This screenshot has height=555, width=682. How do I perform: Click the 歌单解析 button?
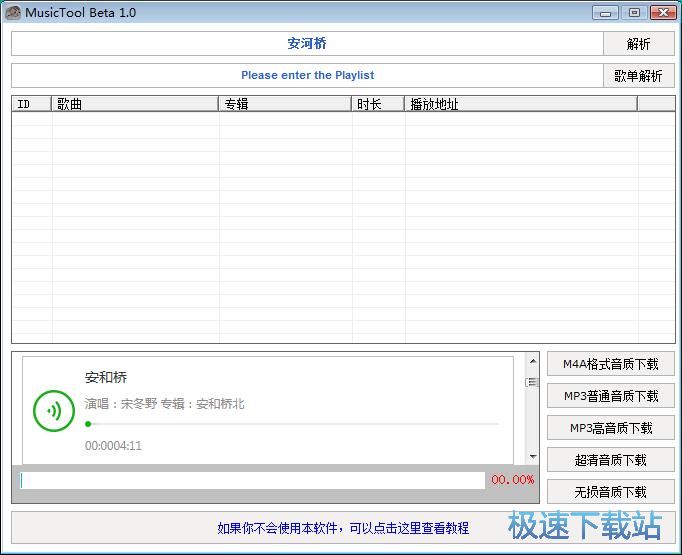pyautogui.click(x=639, y=76)
